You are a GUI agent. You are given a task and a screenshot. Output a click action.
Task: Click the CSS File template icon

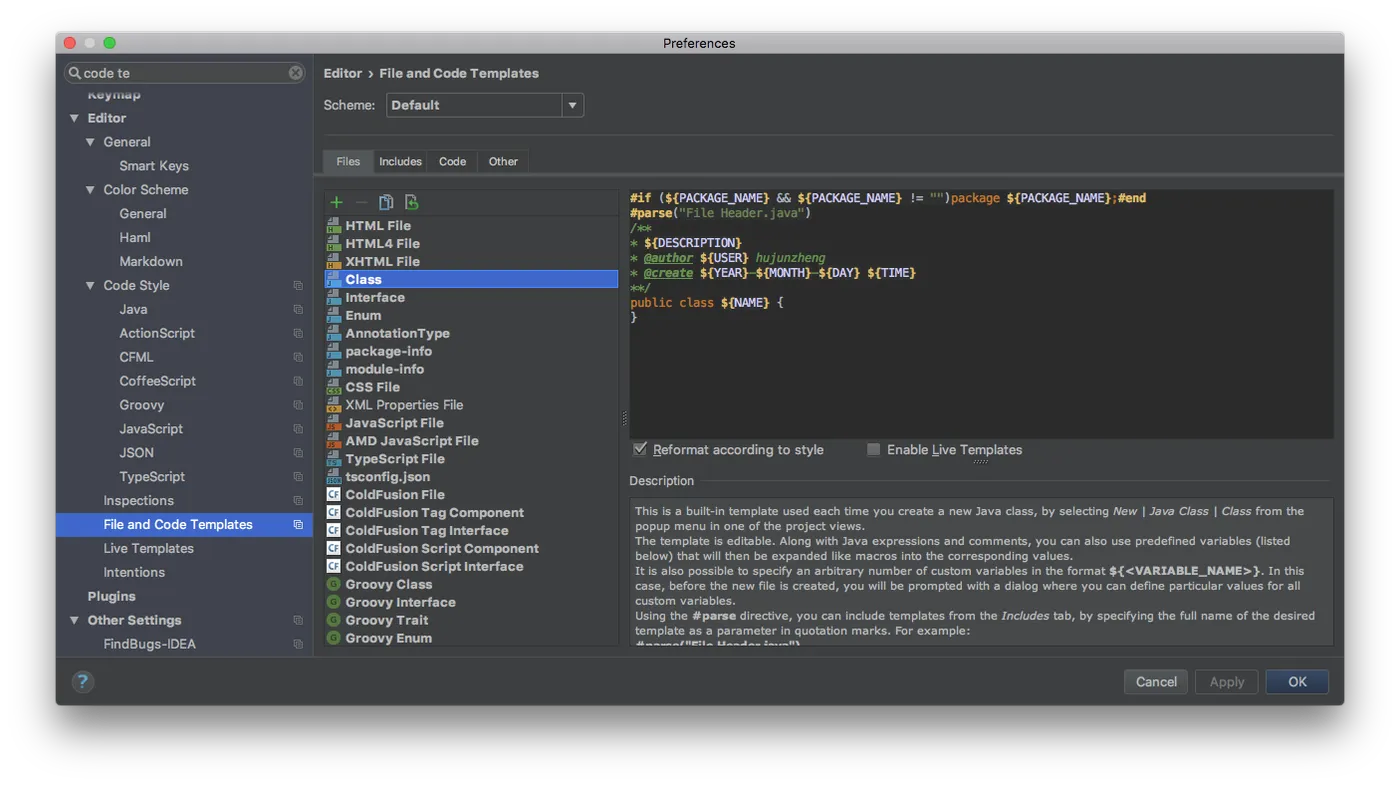point(334,387)
